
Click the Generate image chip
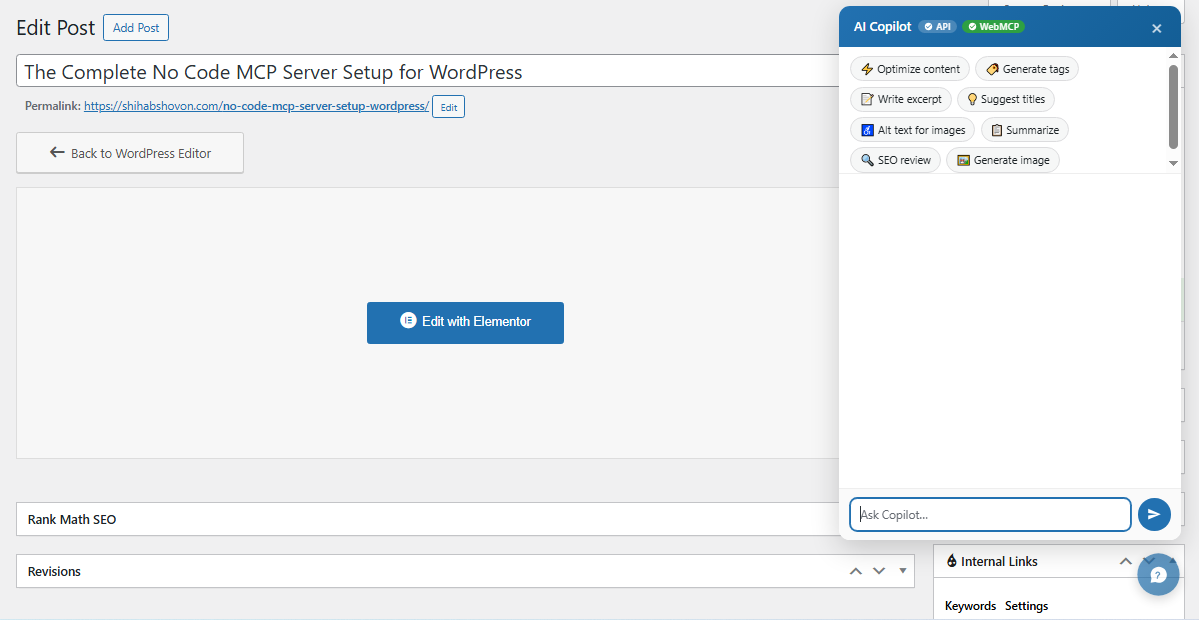click(x=1002, y=160)
